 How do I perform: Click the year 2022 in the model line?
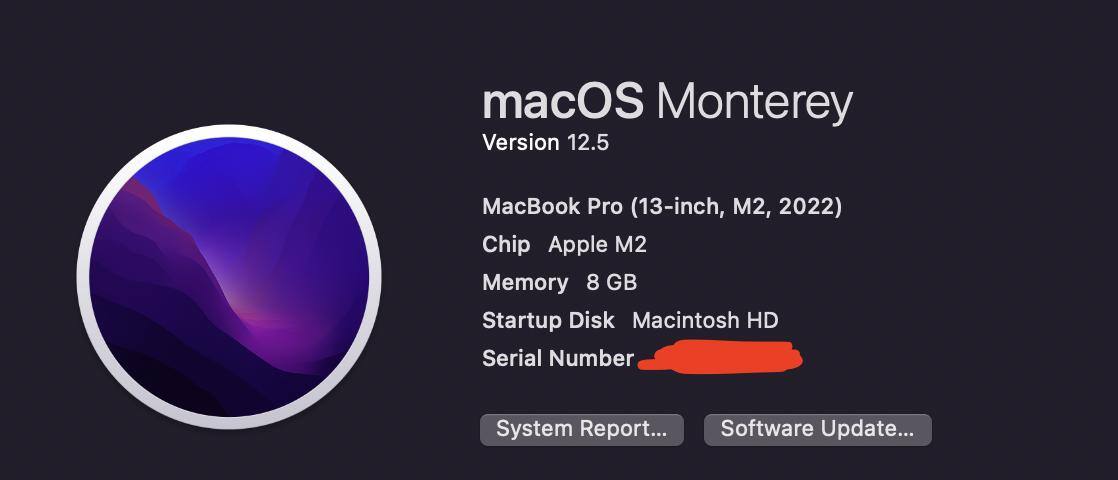[806, 207]
